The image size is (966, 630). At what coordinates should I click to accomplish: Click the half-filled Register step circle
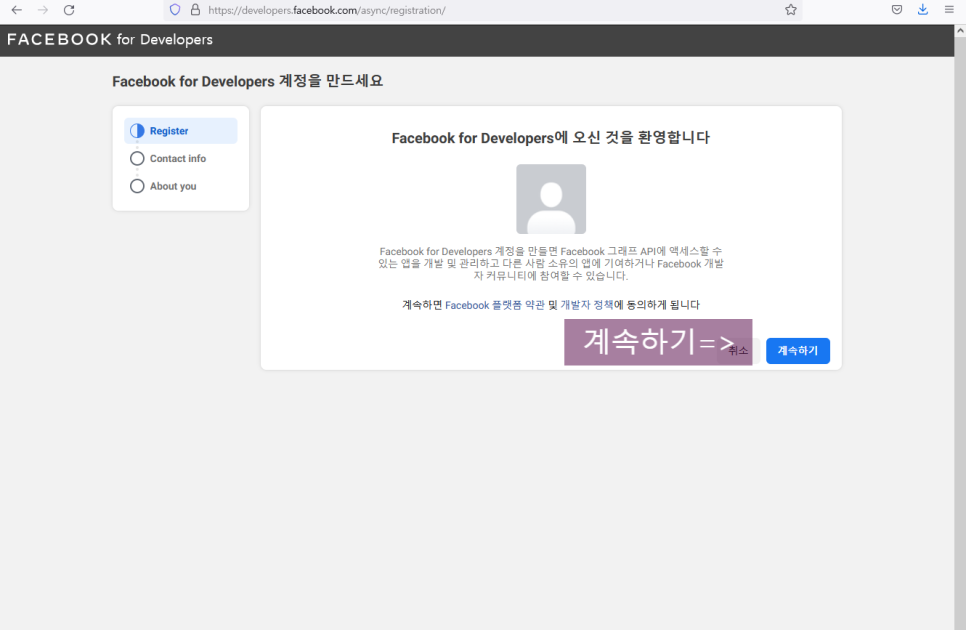point(137,131)
